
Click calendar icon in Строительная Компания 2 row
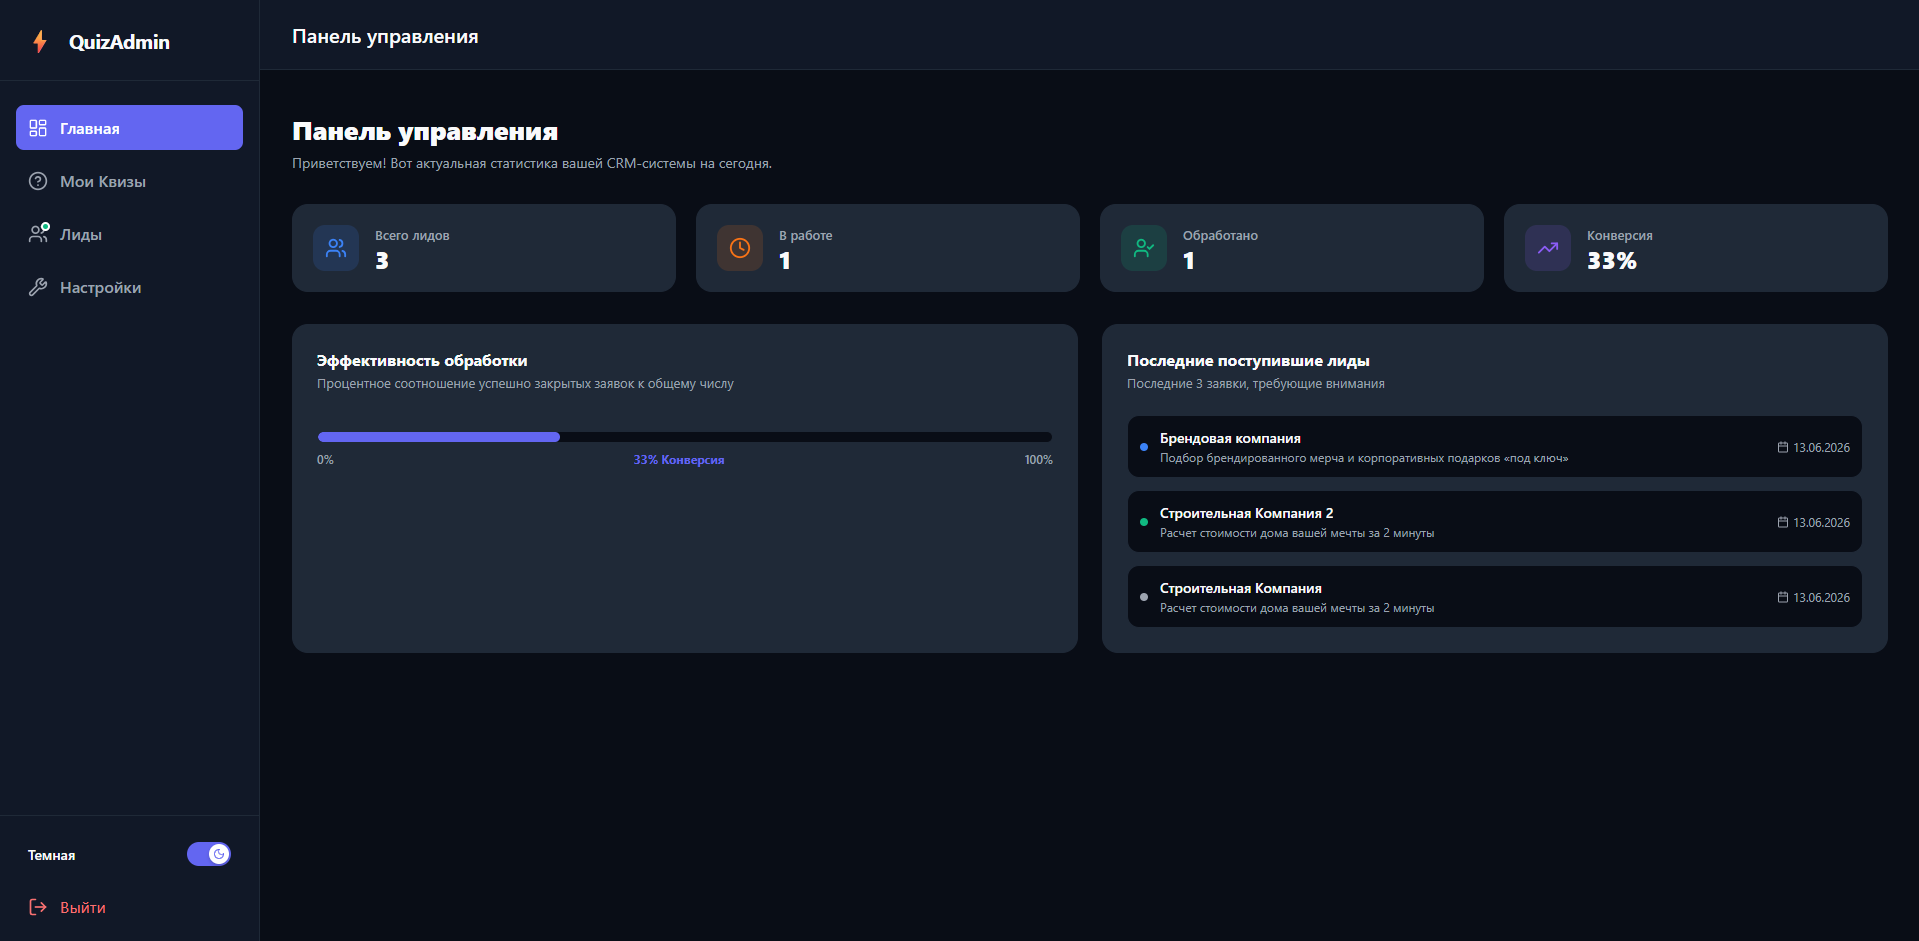(x=1783, y=522)
